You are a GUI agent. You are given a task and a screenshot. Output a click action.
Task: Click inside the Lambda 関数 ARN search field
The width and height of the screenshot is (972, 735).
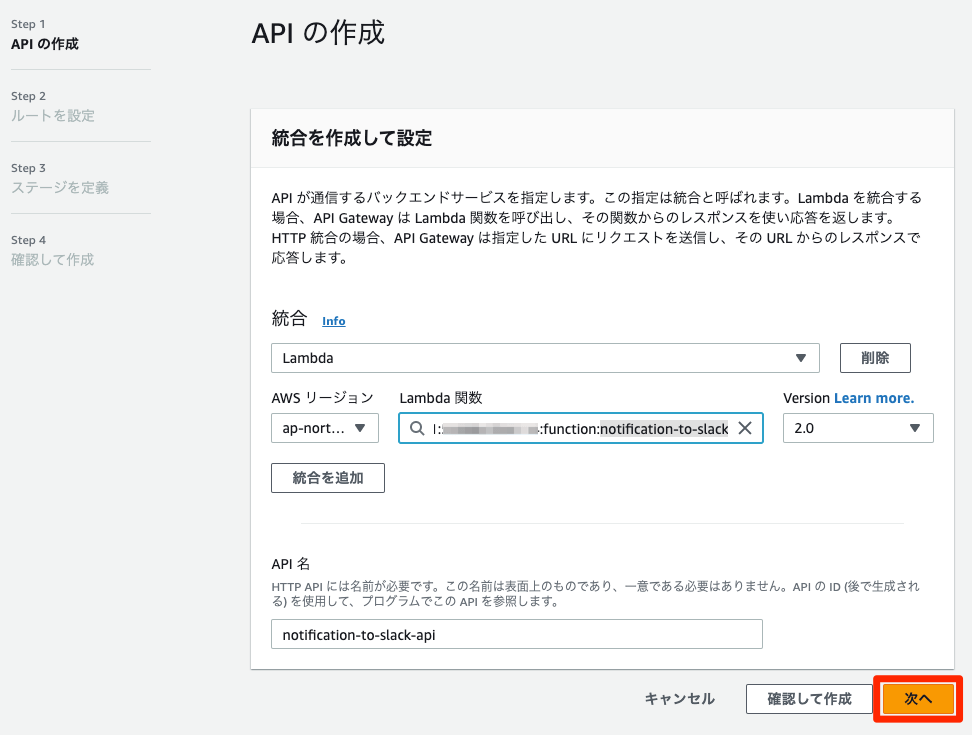pyautogui.click(x=580, y=428)
